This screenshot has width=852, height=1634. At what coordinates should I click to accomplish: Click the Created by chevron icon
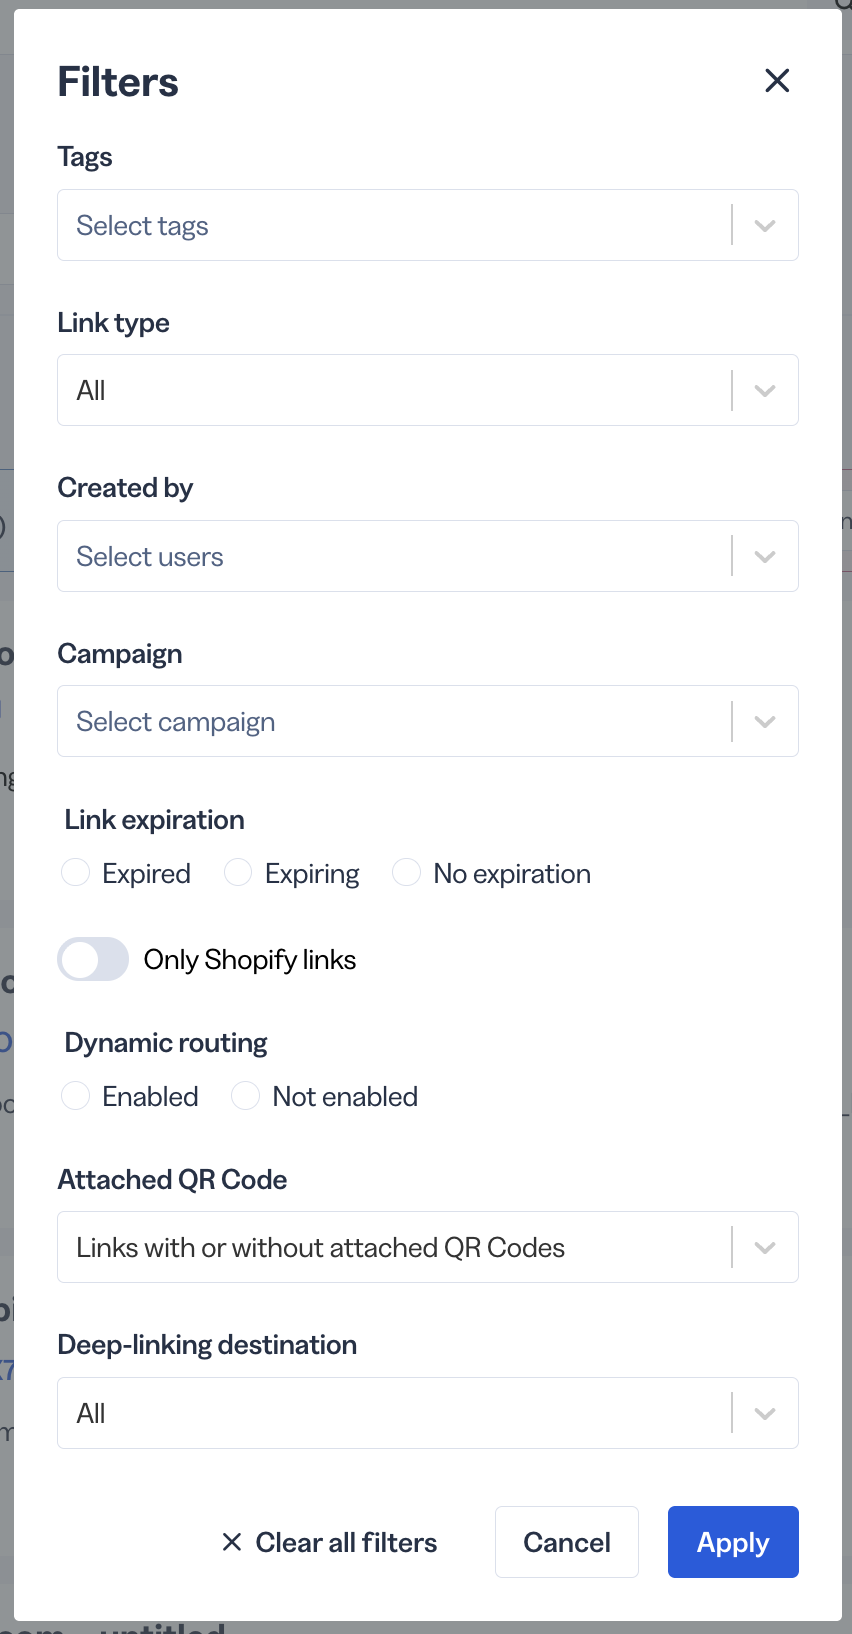[x=765, y=557]
